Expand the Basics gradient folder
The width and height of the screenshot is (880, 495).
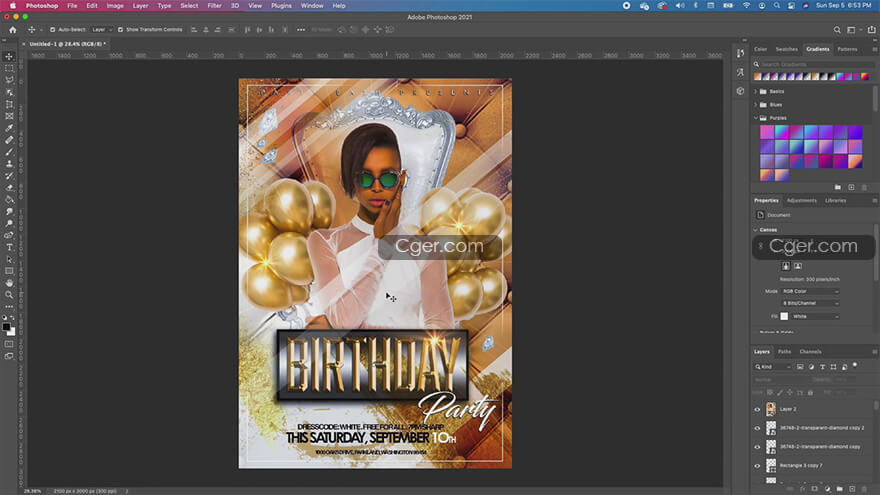[756, 91]
